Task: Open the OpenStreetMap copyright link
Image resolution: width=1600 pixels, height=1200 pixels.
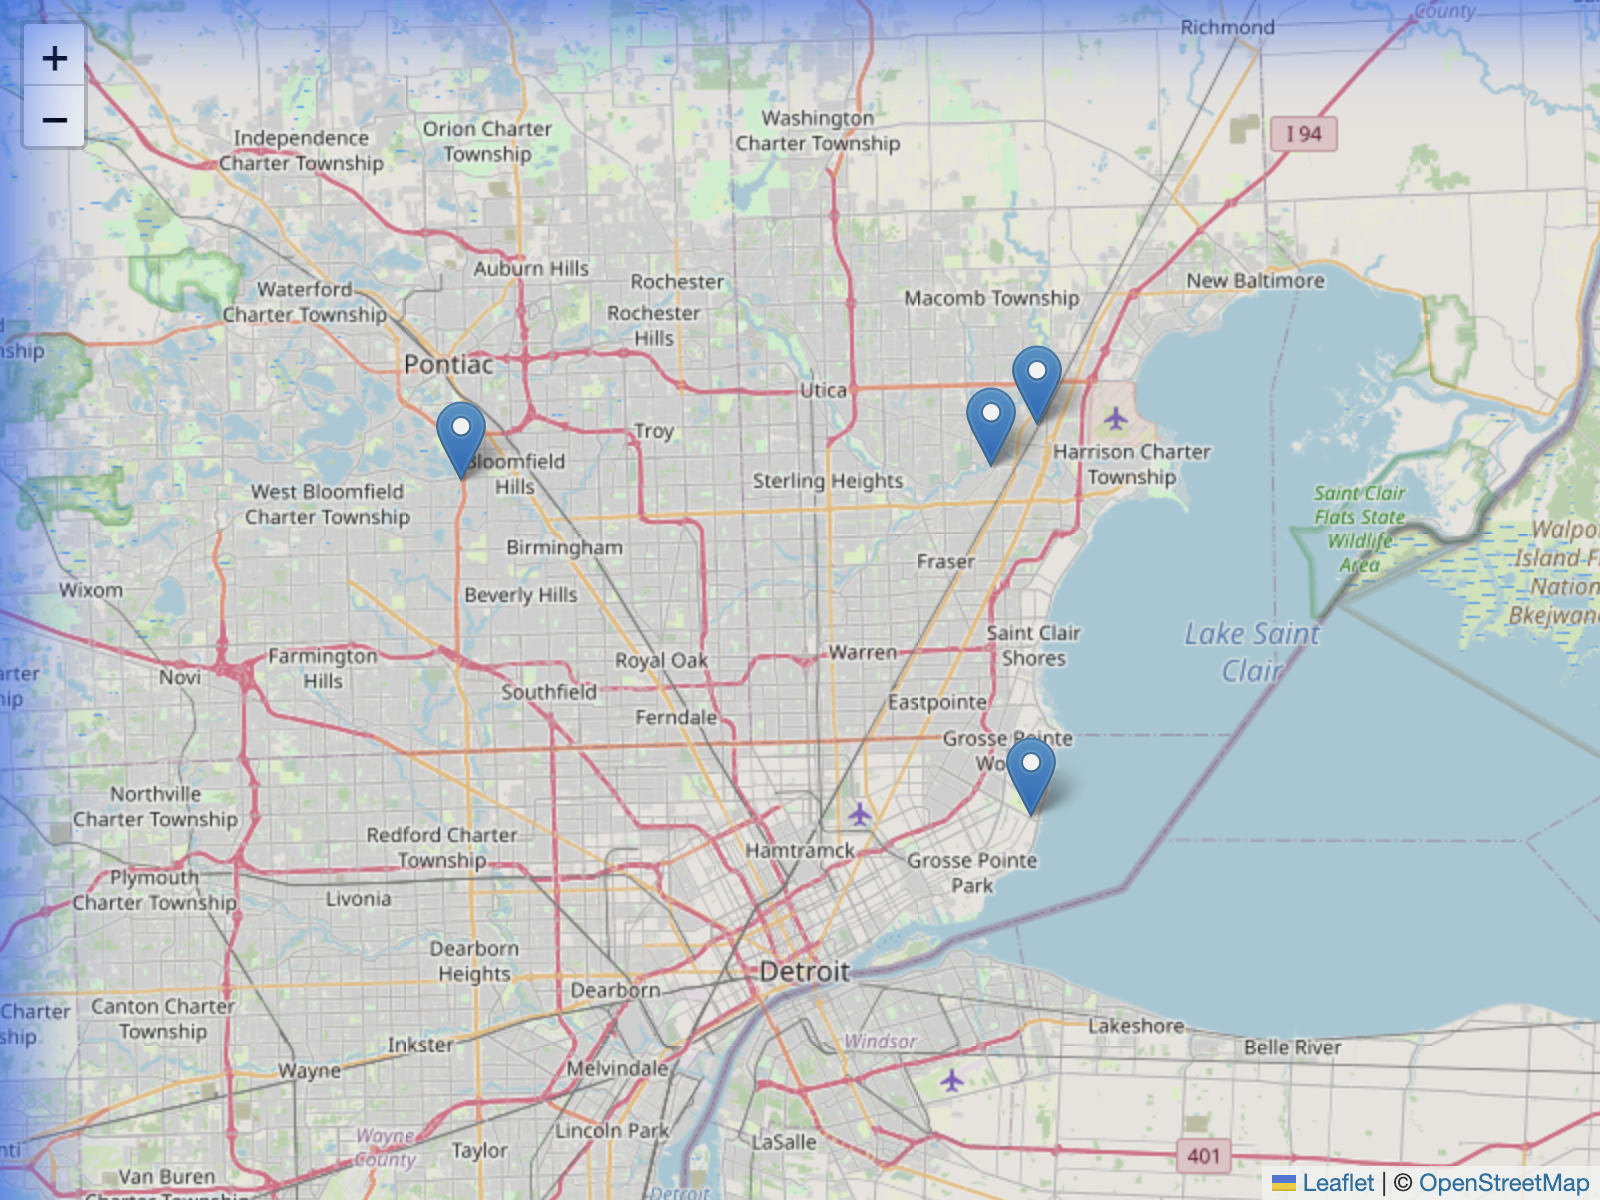Action: pos(1503,1183)
